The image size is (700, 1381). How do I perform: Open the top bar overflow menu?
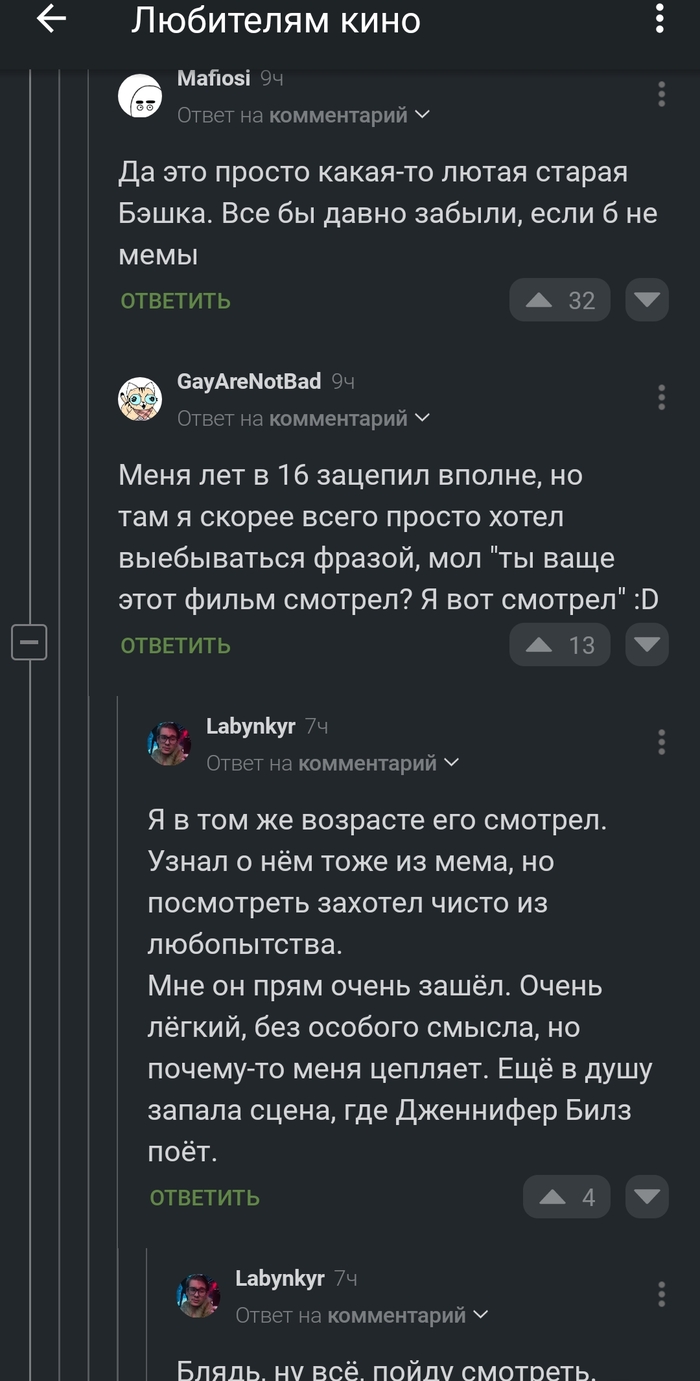point(659,19)
